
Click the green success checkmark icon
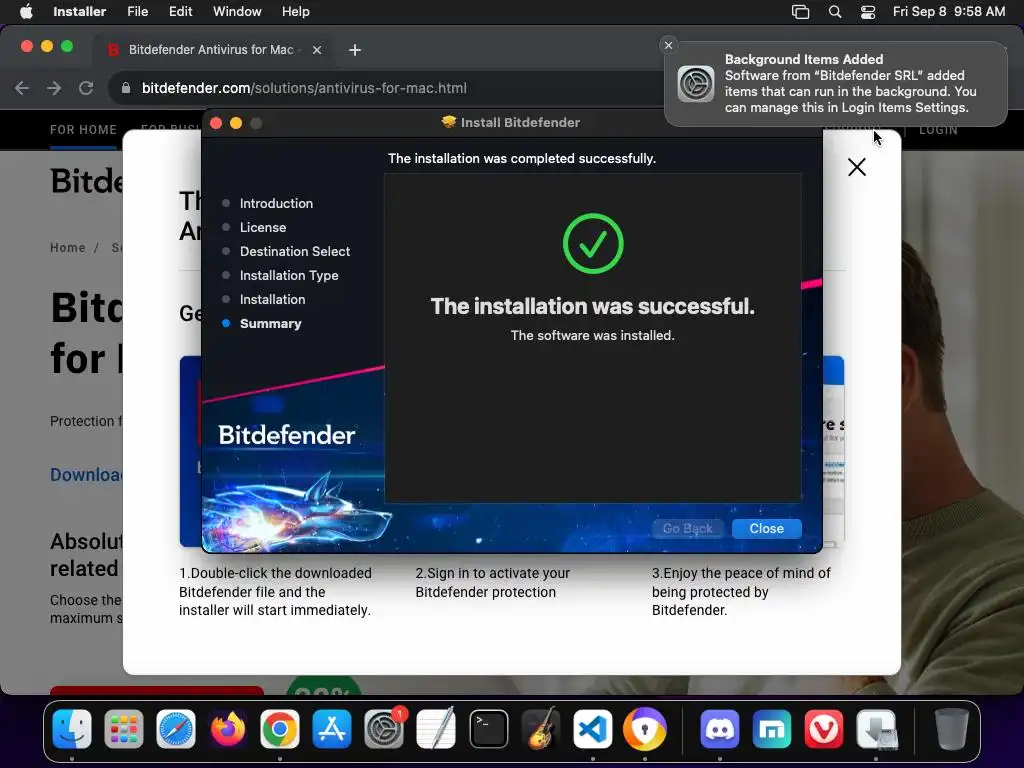[x=593, y=244]
